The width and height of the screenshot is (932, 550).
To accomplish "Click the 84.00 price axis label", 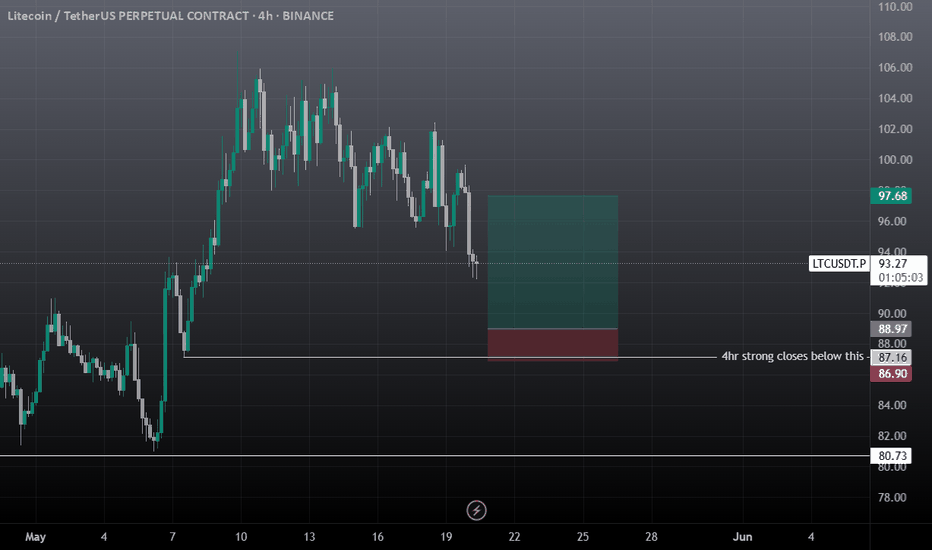I will (892, 406).
